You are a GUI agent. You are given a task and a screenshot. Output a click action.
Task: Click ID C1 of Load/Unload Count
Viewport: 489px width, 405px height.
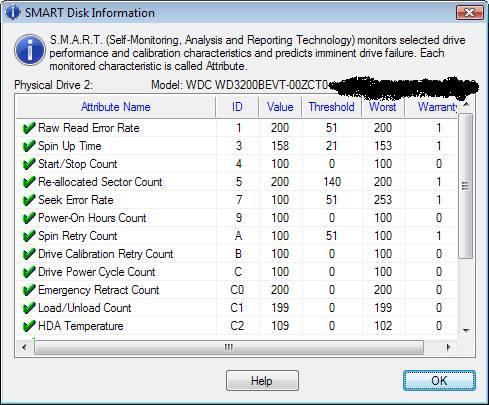point(237,308)
